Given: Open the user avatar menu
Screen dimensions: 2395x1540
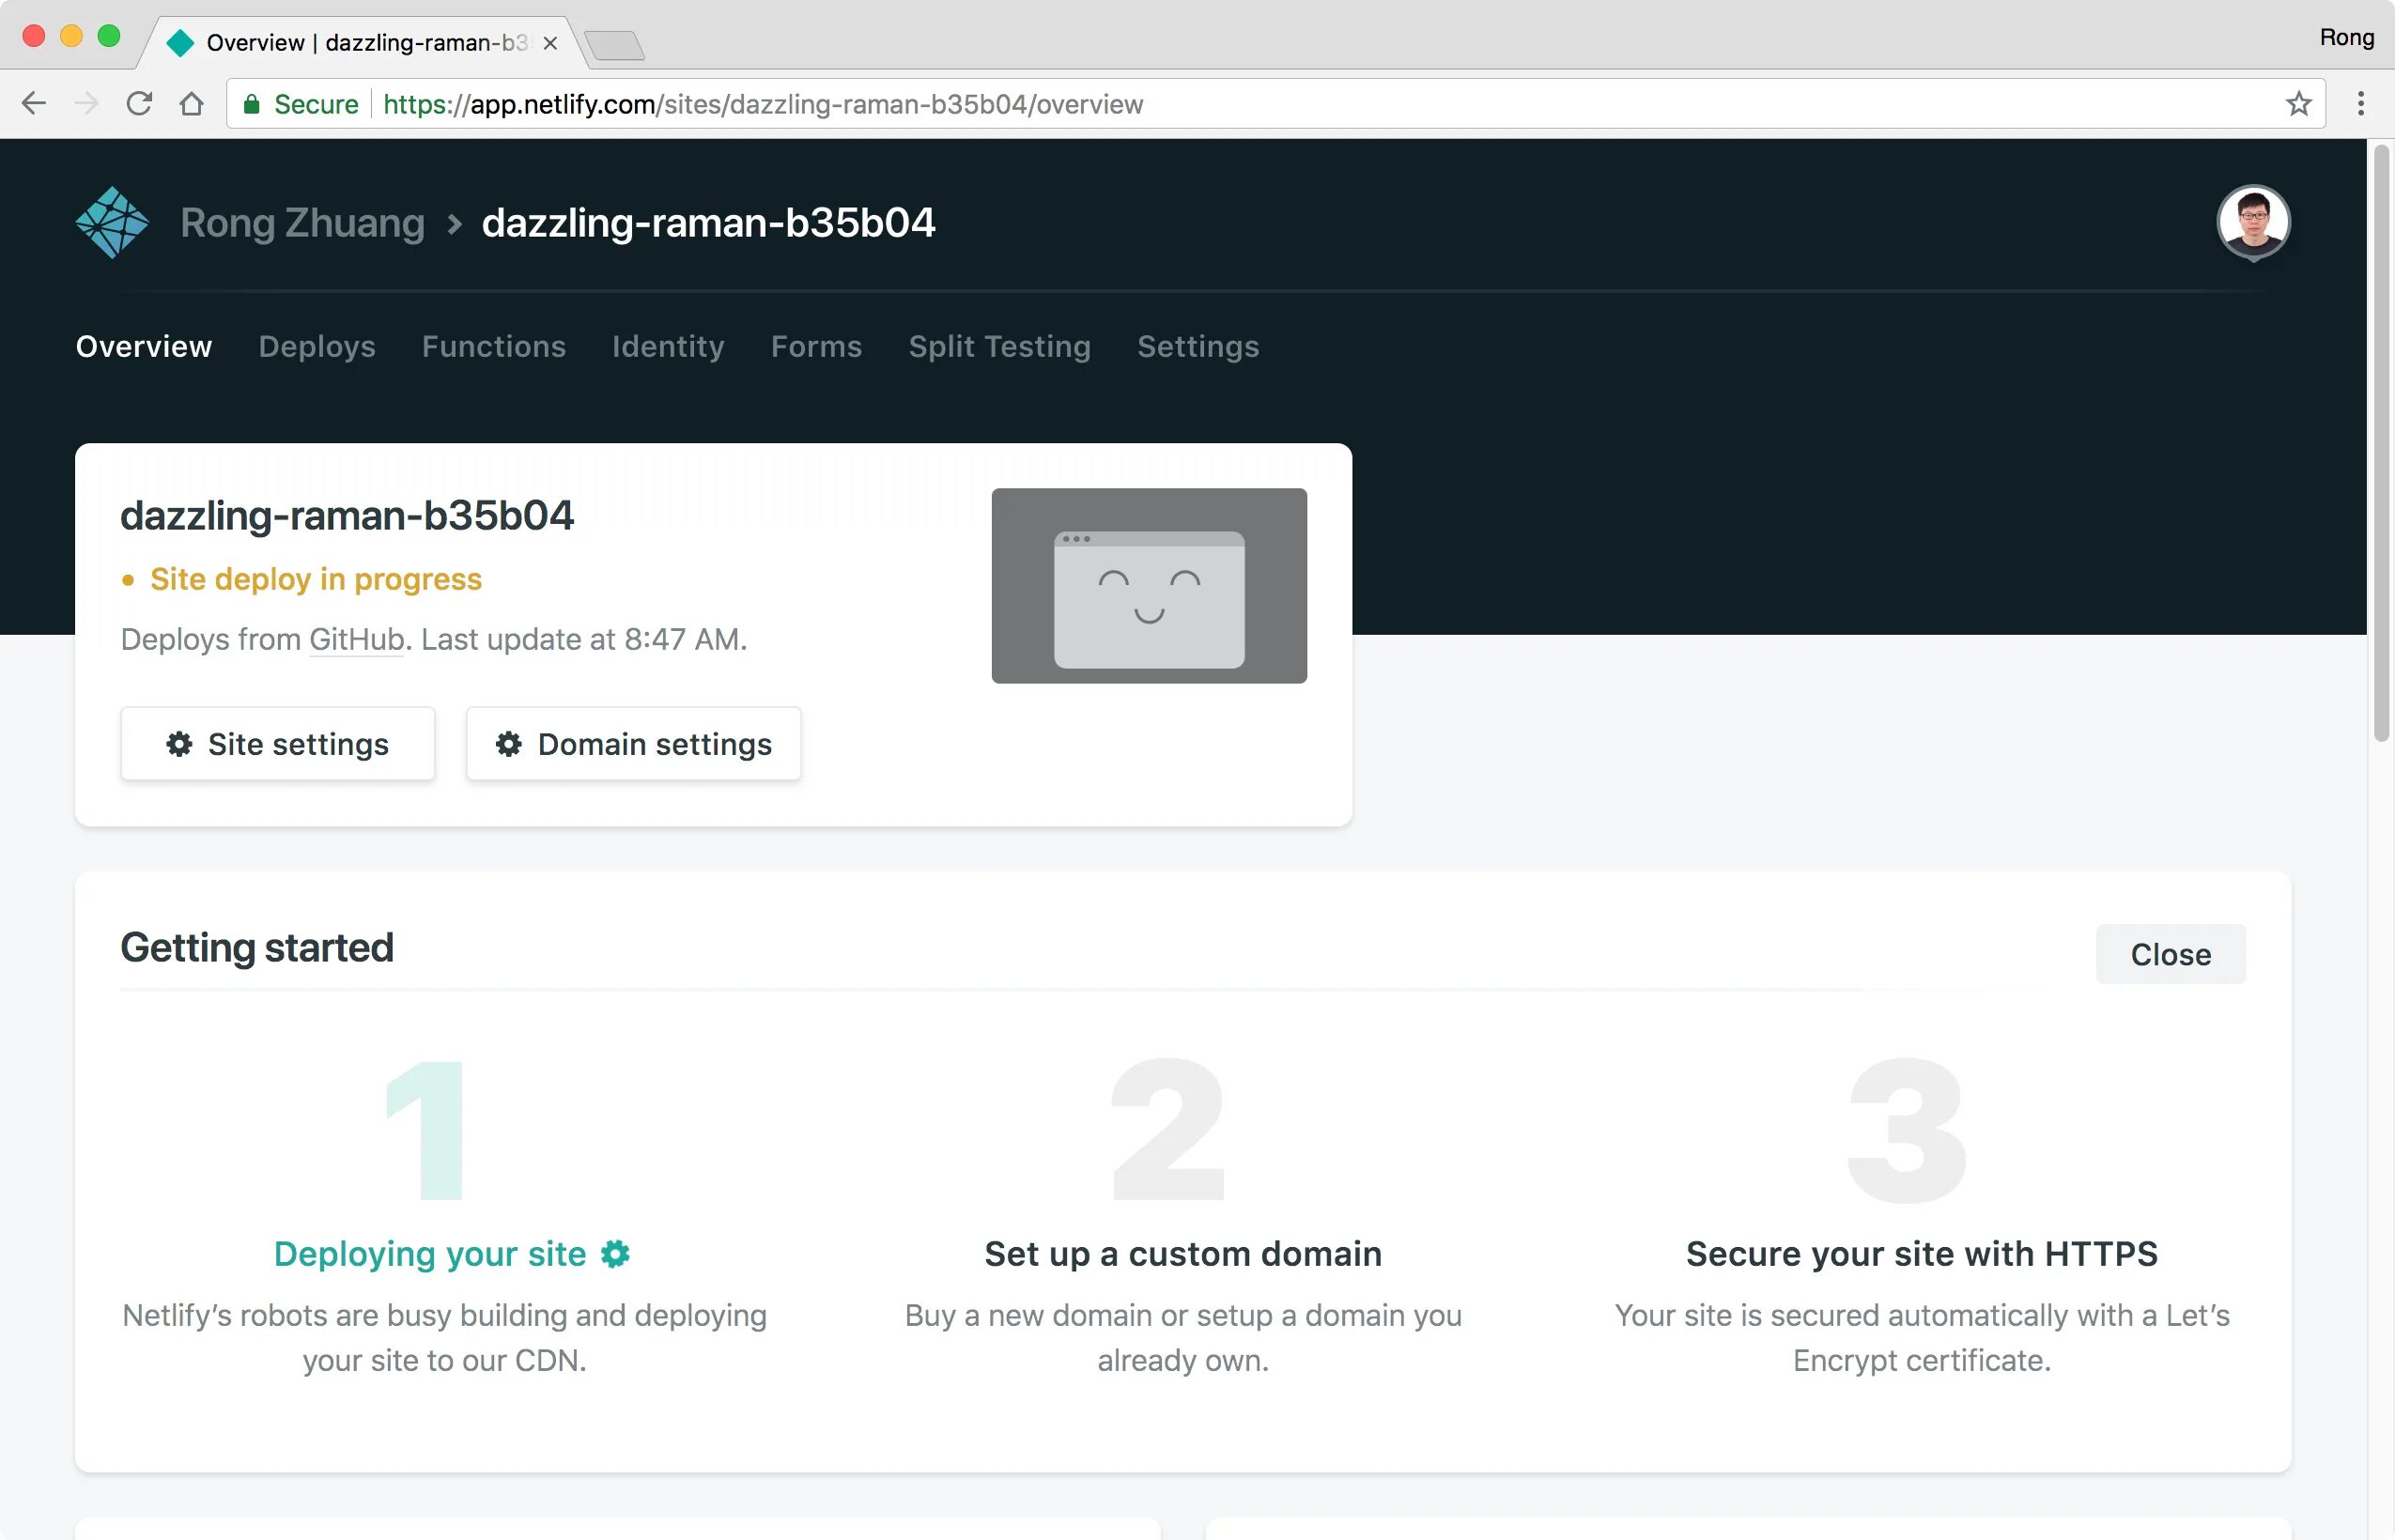Looking at the screenshot, I should [x=2252, y=222].
